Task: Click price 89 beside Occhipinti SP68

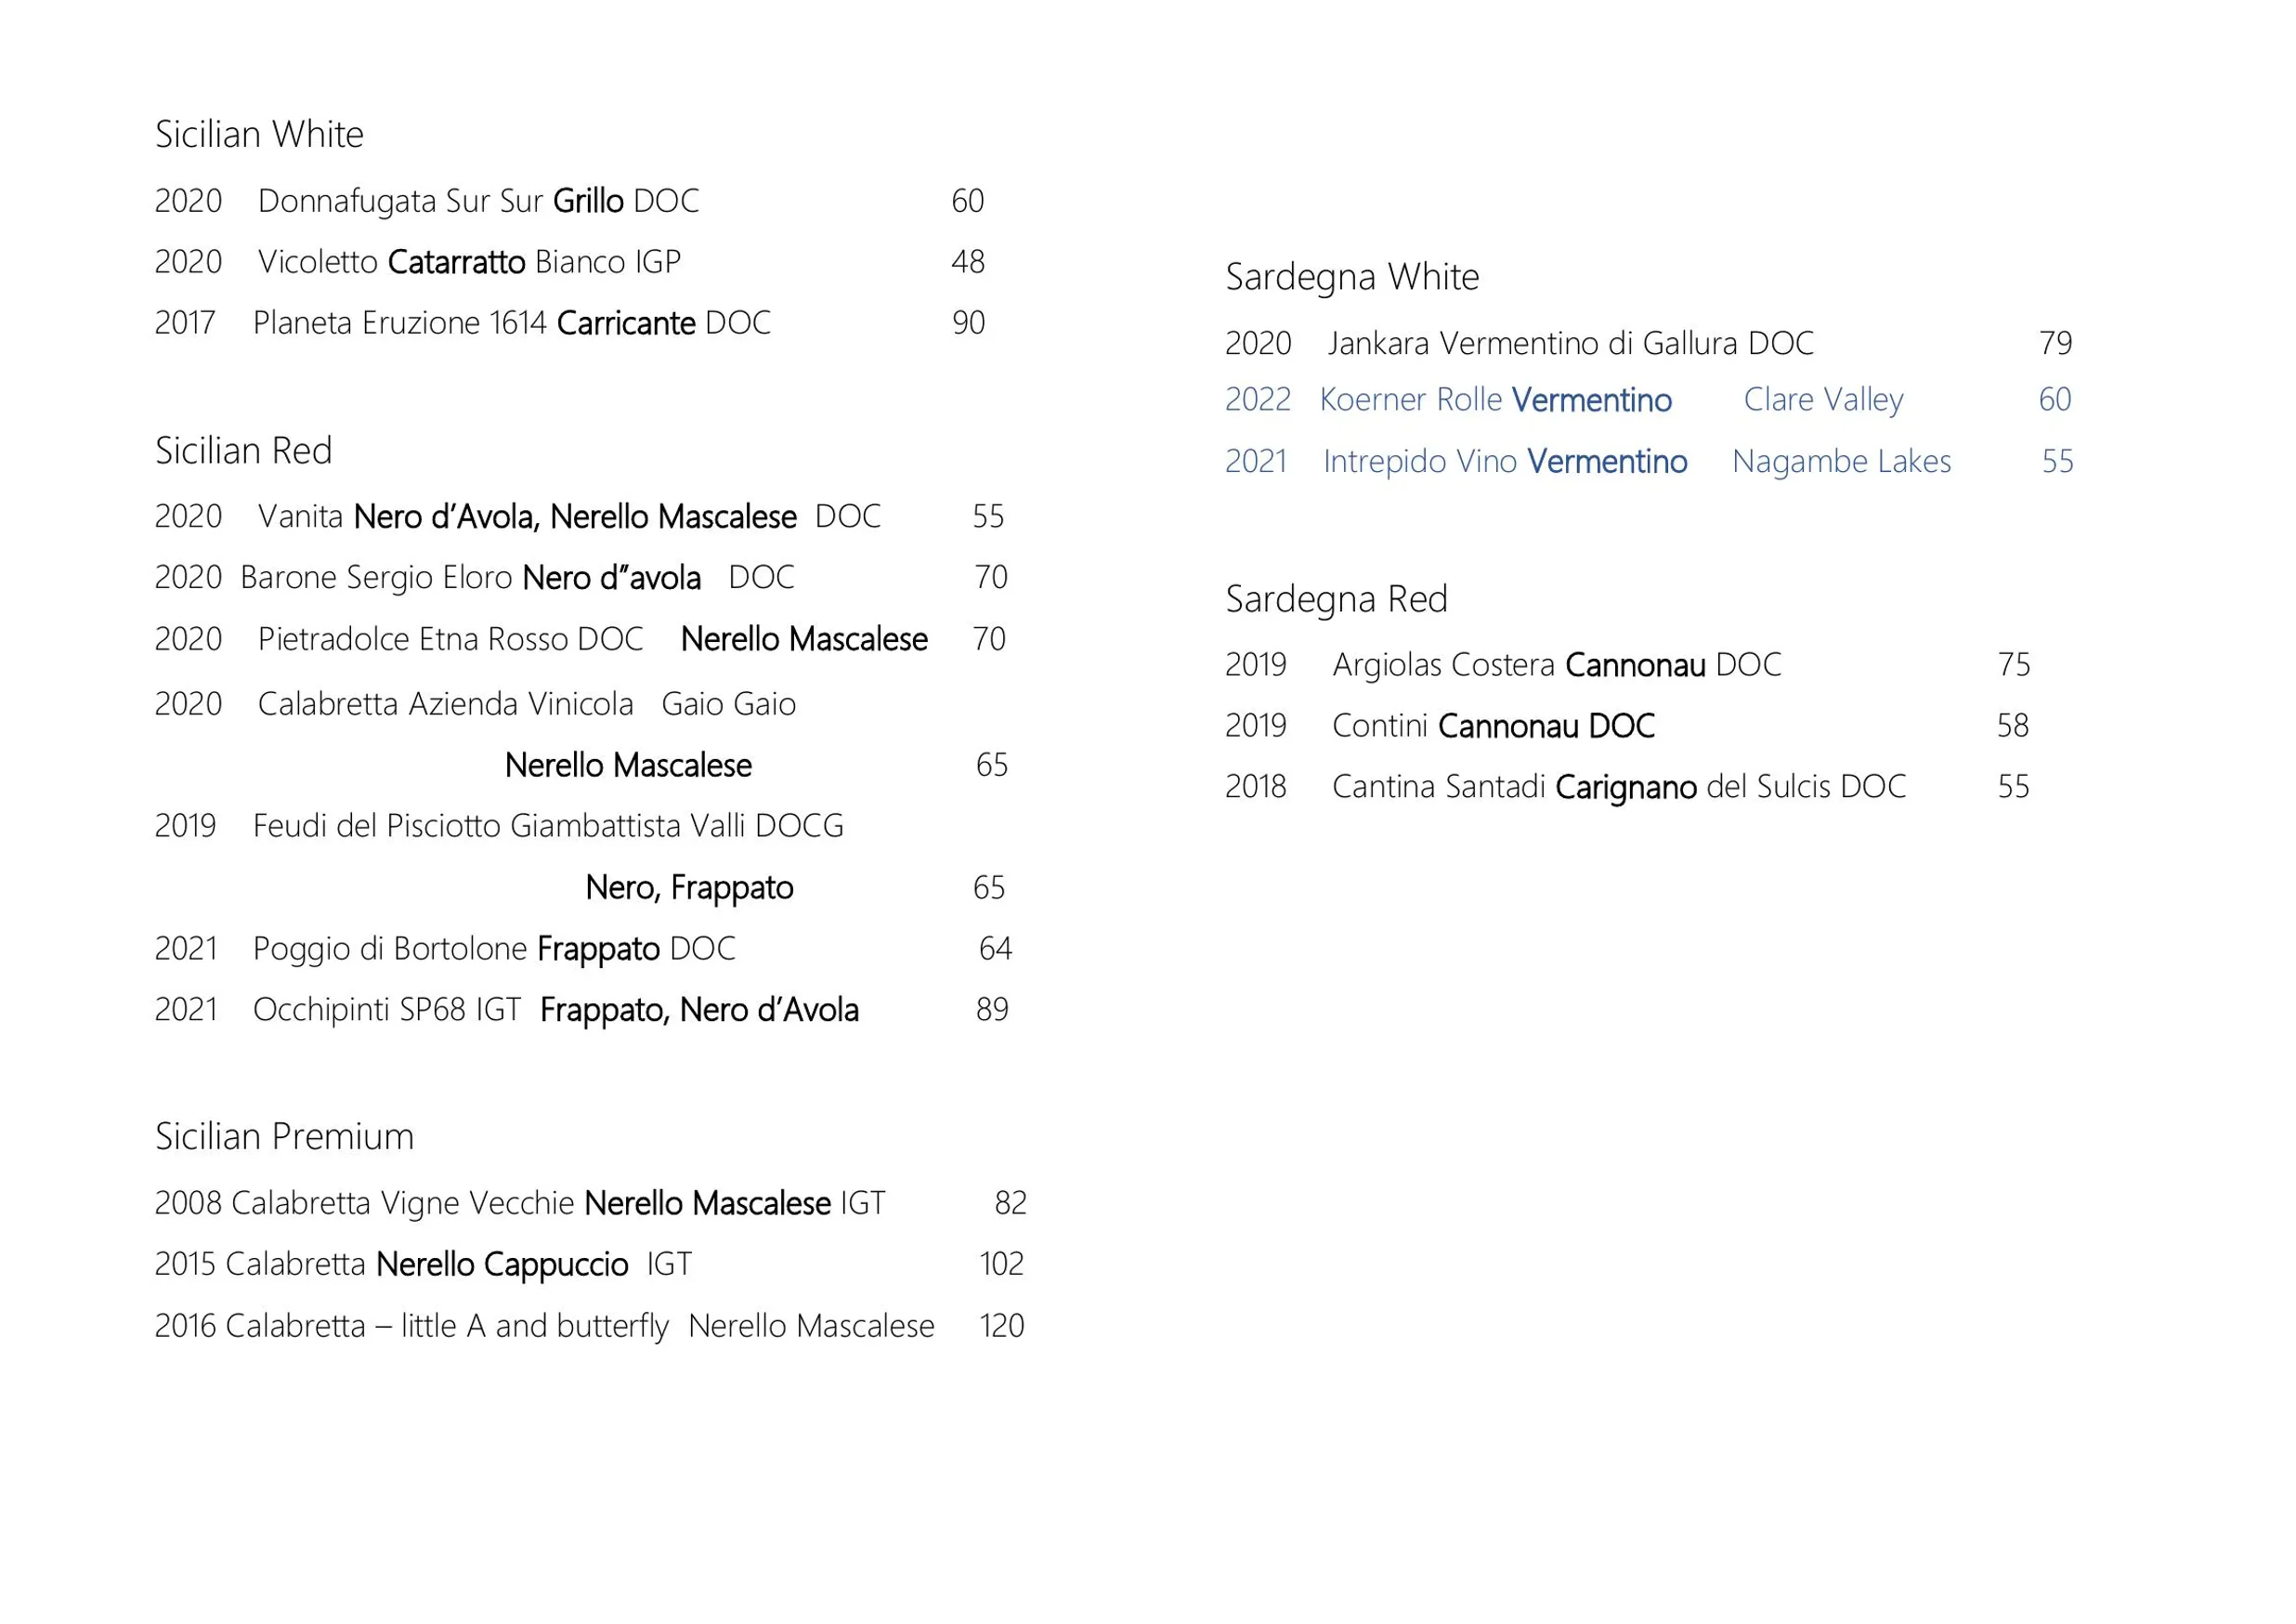Action: (992, 1010)
